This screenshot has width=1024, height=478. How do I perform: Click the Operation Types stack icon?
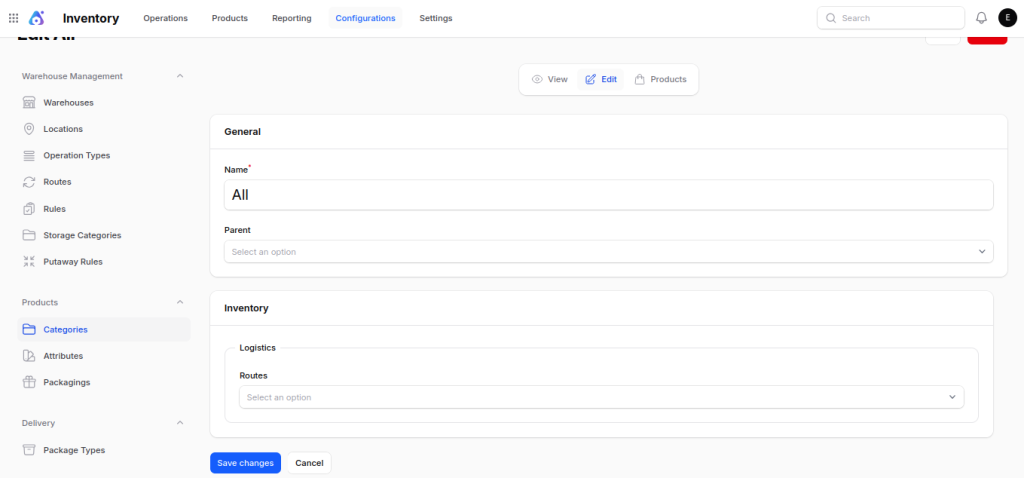pyautogui.click(x=29, y=155)
